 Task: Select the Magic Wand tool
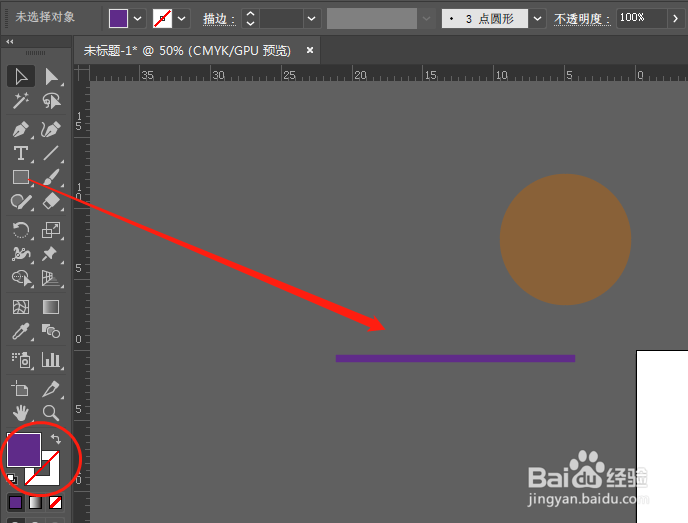[21, 101]
